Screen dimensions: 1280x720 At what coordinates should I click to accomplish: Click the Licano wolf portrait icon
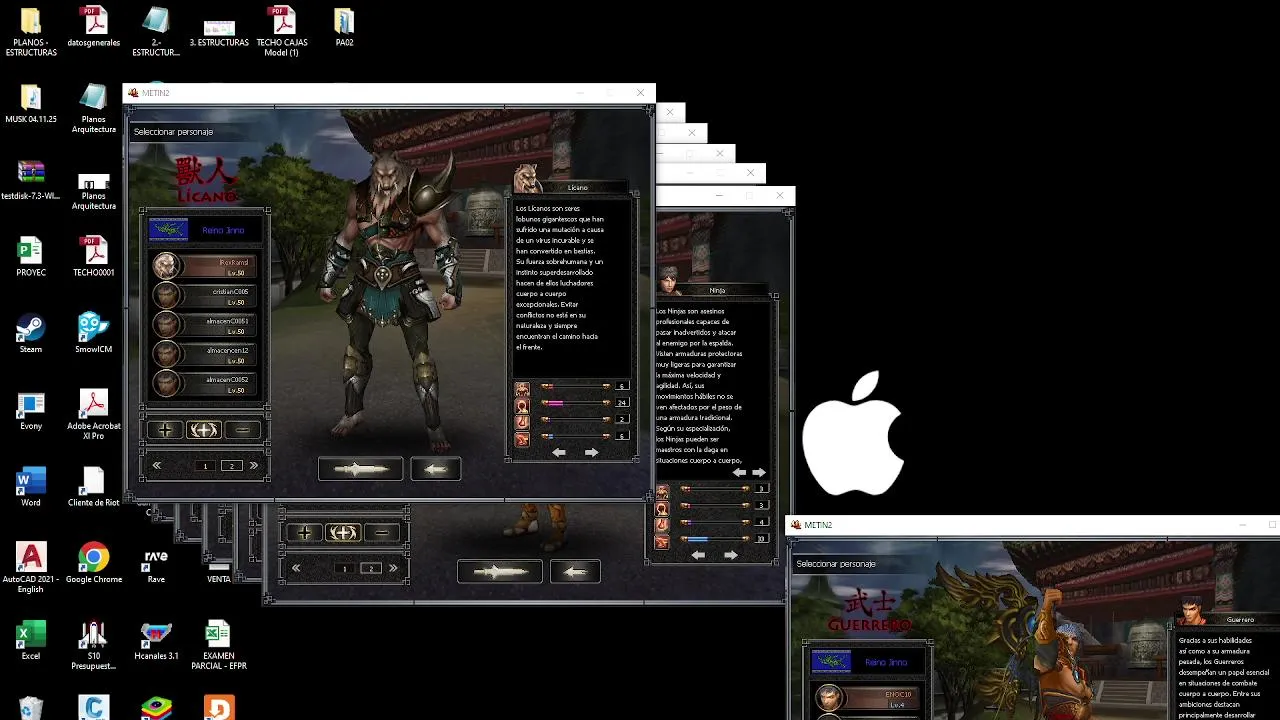coord(527,180)
